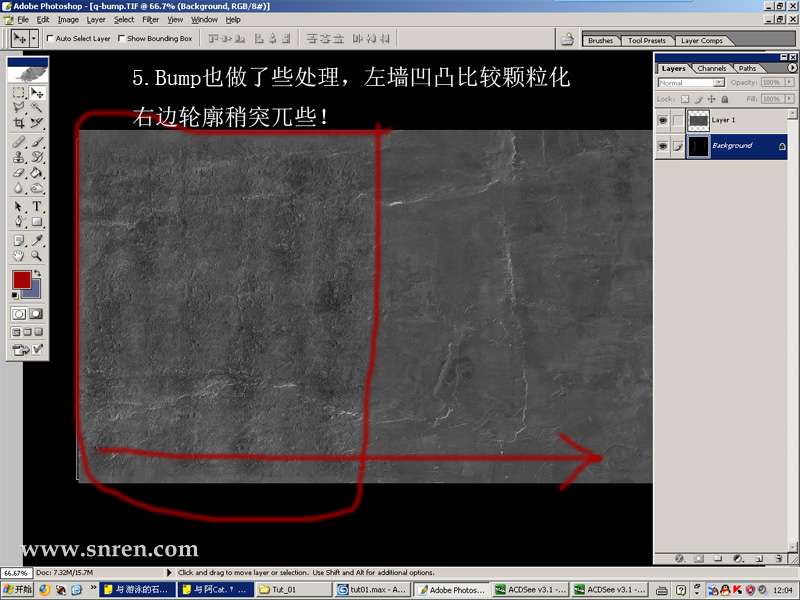Open Opacity slider arrow
Image resolution: width=800 pixels, height=600 pixels.
[790, 82]
